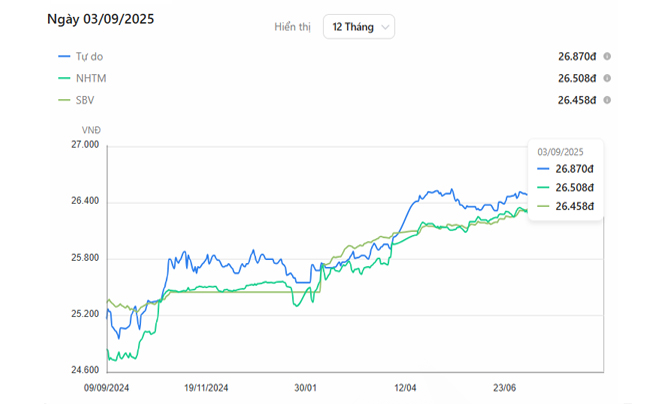Click the light green dot in tooltip

coord(543,206)
